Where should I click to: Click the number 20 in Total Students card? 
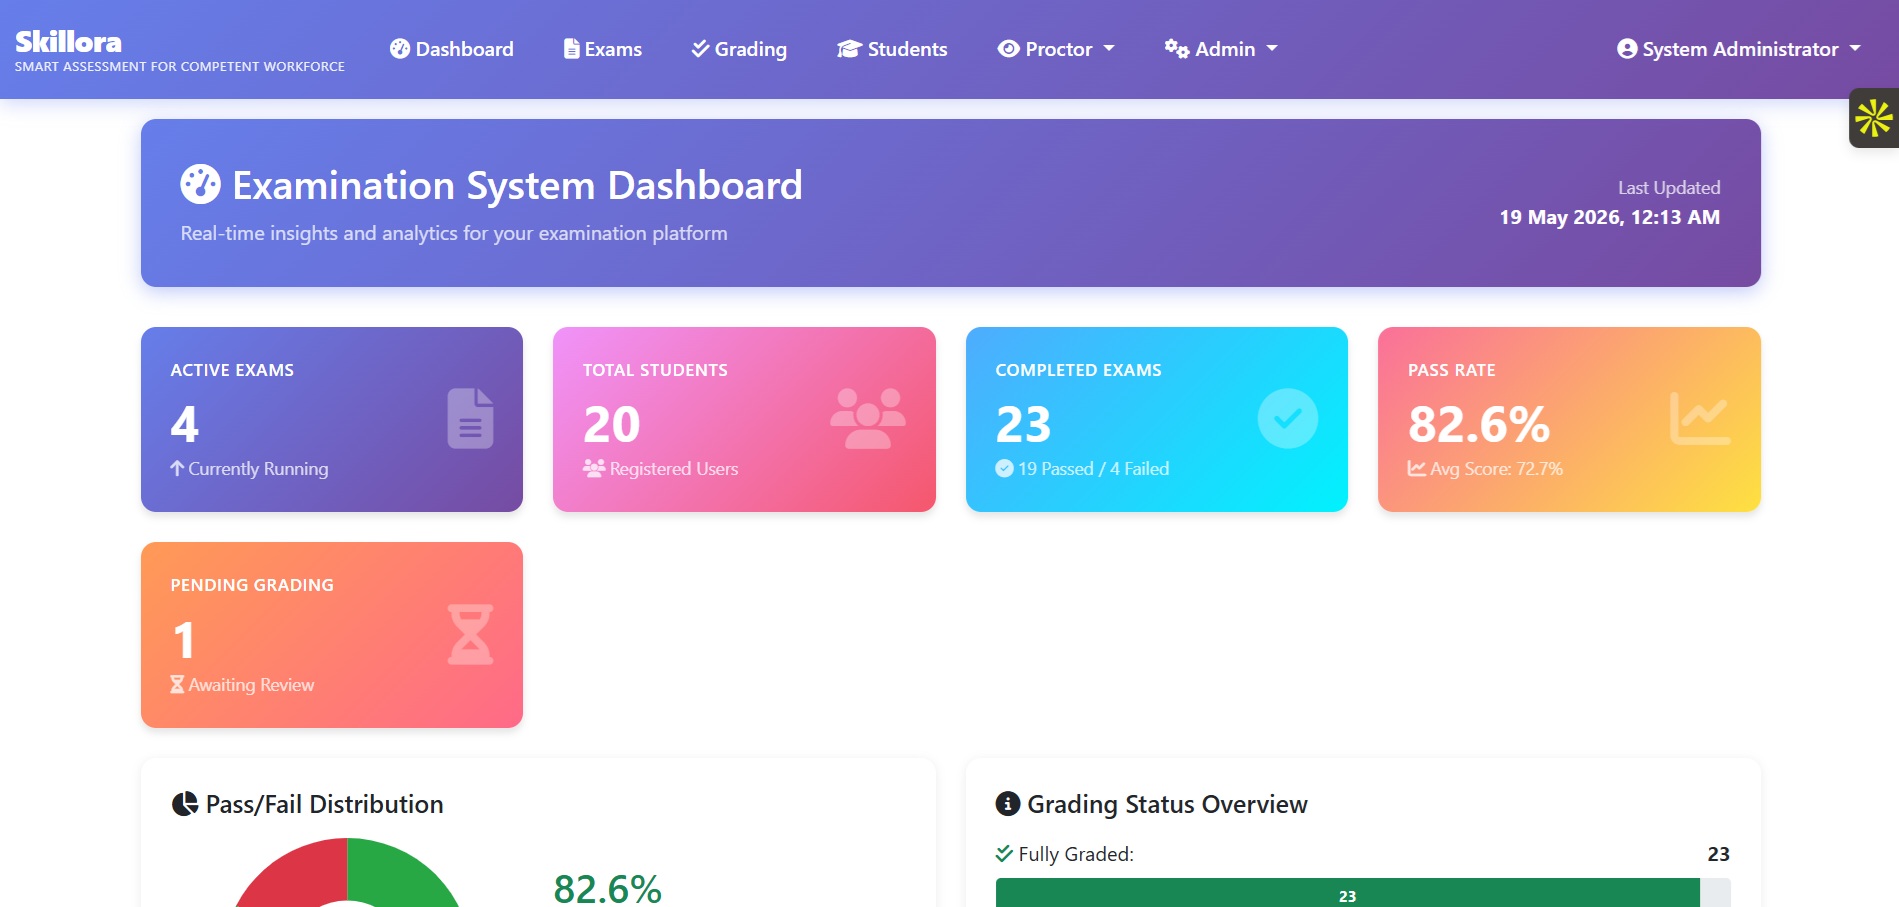[611, 424]
